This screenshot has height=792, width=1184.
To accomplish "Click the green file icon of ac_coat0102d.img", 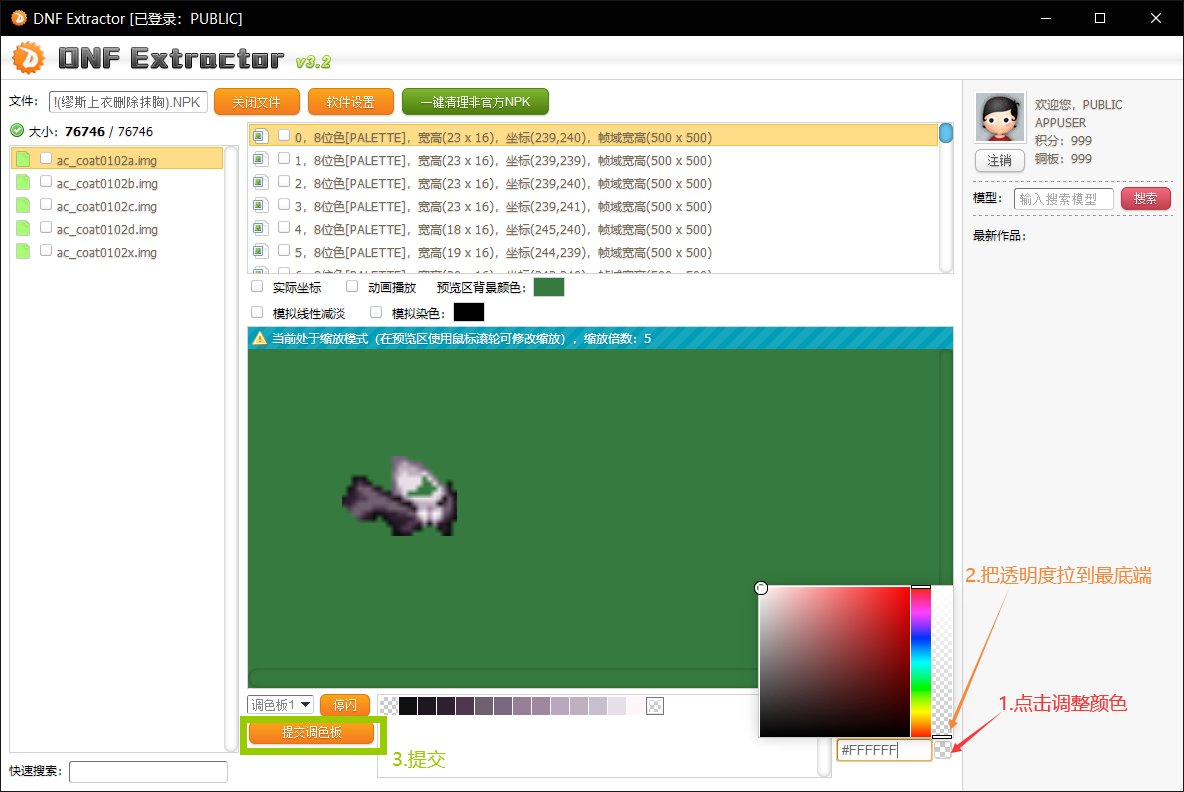I will click(x=23, y=228).
